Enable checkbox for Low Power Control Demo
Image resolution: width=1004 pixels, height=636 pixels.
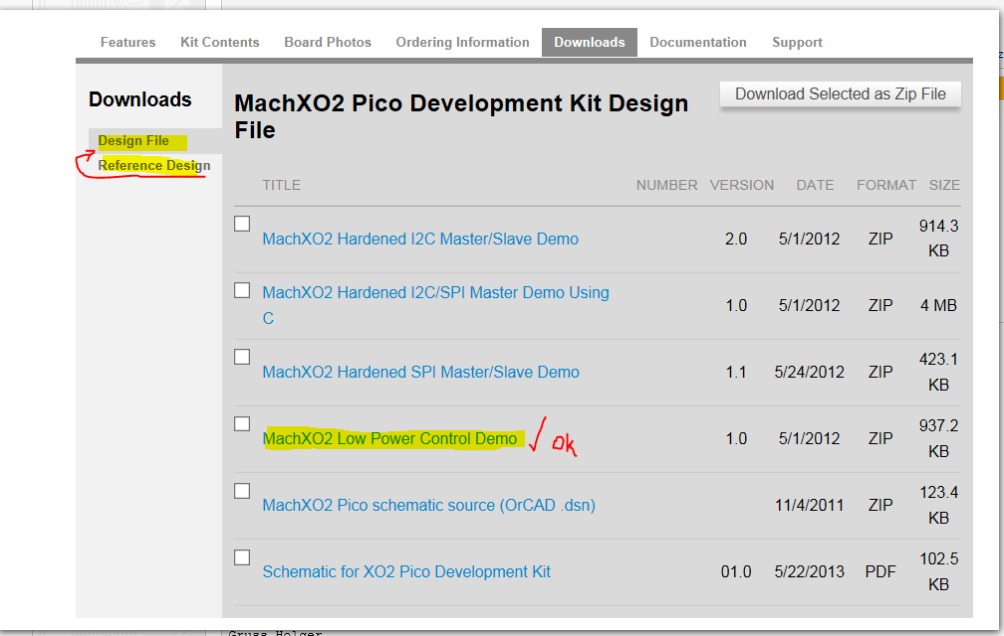242,424
